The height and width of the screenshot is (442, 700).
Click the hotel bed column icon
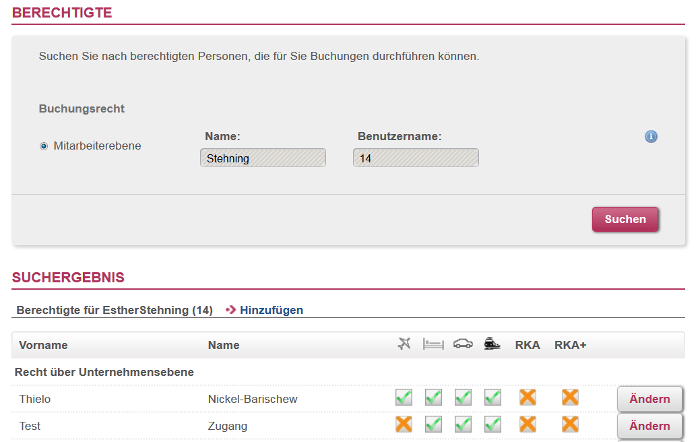pos(433,344)
